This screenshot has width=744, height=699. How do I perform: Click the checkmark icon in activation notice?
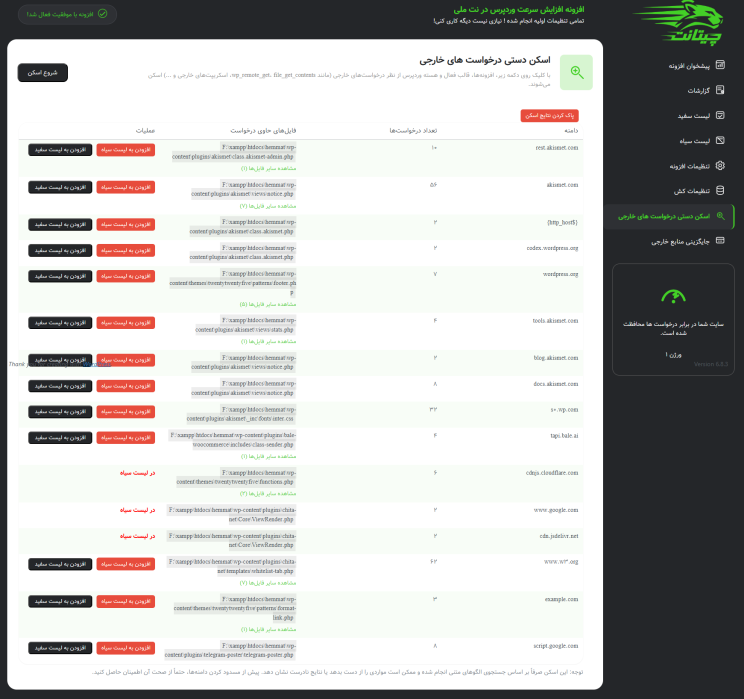click(x=102, y=14)
